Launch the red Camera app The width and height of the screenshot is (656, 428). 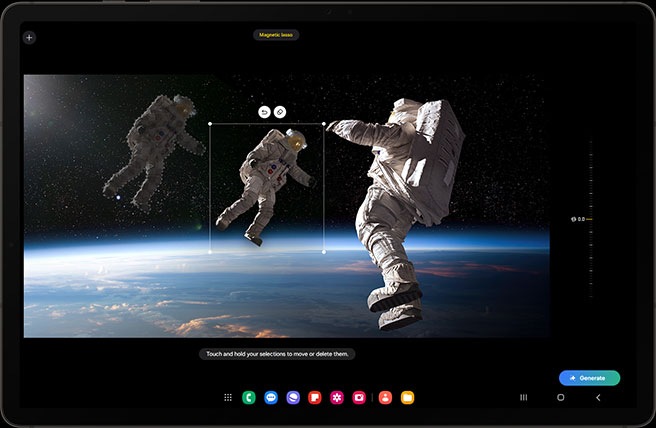click(x=359, y=397)
